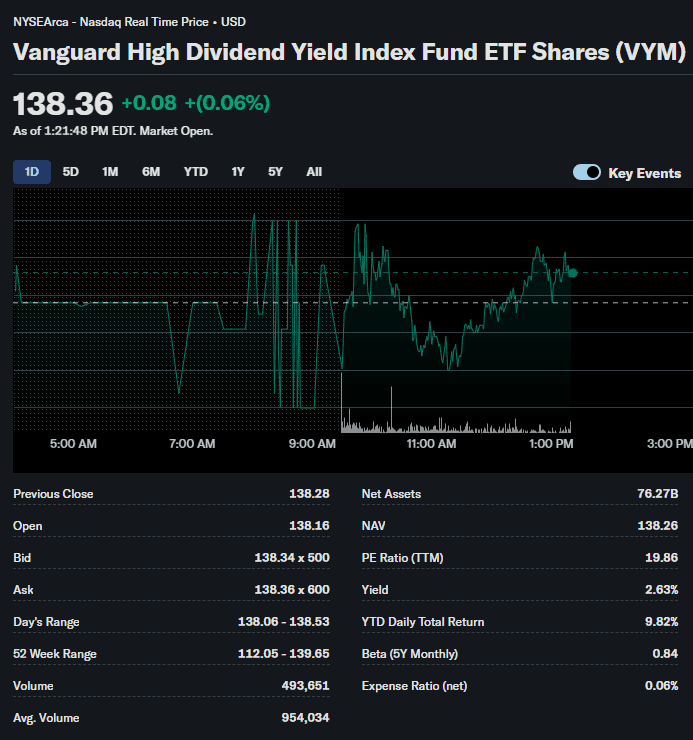This screenshot has width=693, height=740.
Task: Click the 52 Week Range label
Action: pyautogui.click(x=55, y=654)
